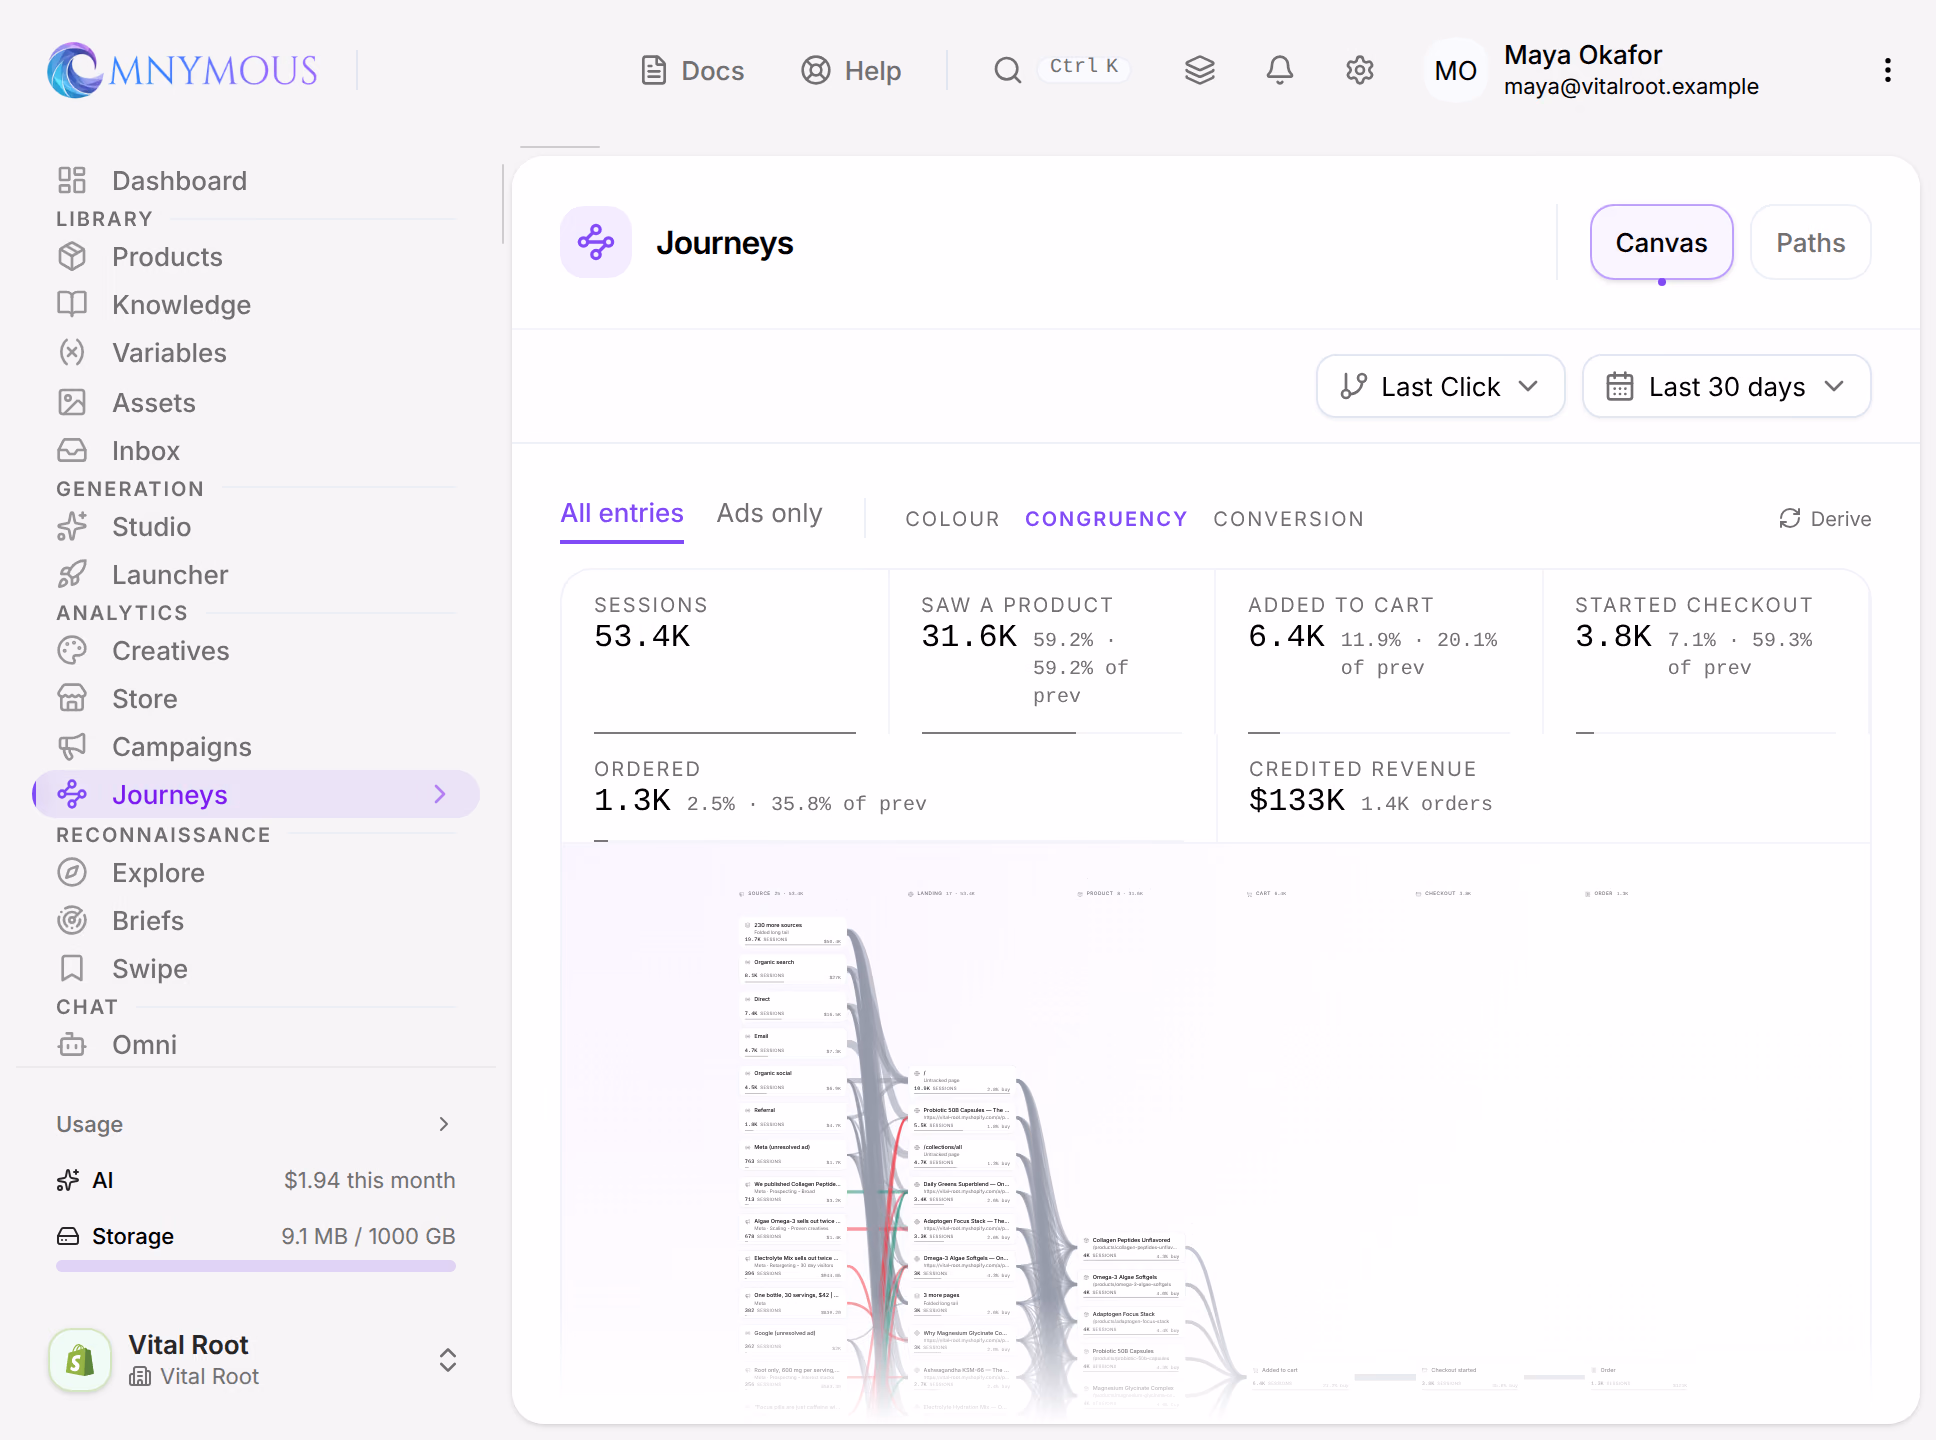Viewport: 1936px width, 1440px height.
Task: Open the Inbox tray icon
Action: pos(72,450)
